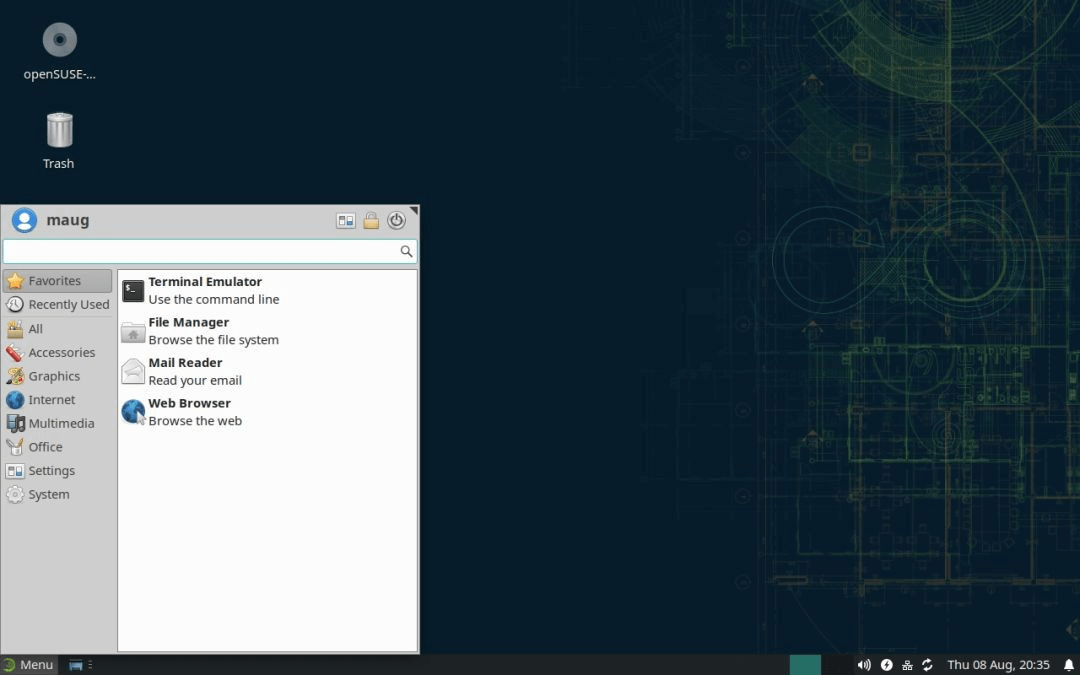Open the network status tray icon
Screen dimensions: 1080x675
click(906, 664)
